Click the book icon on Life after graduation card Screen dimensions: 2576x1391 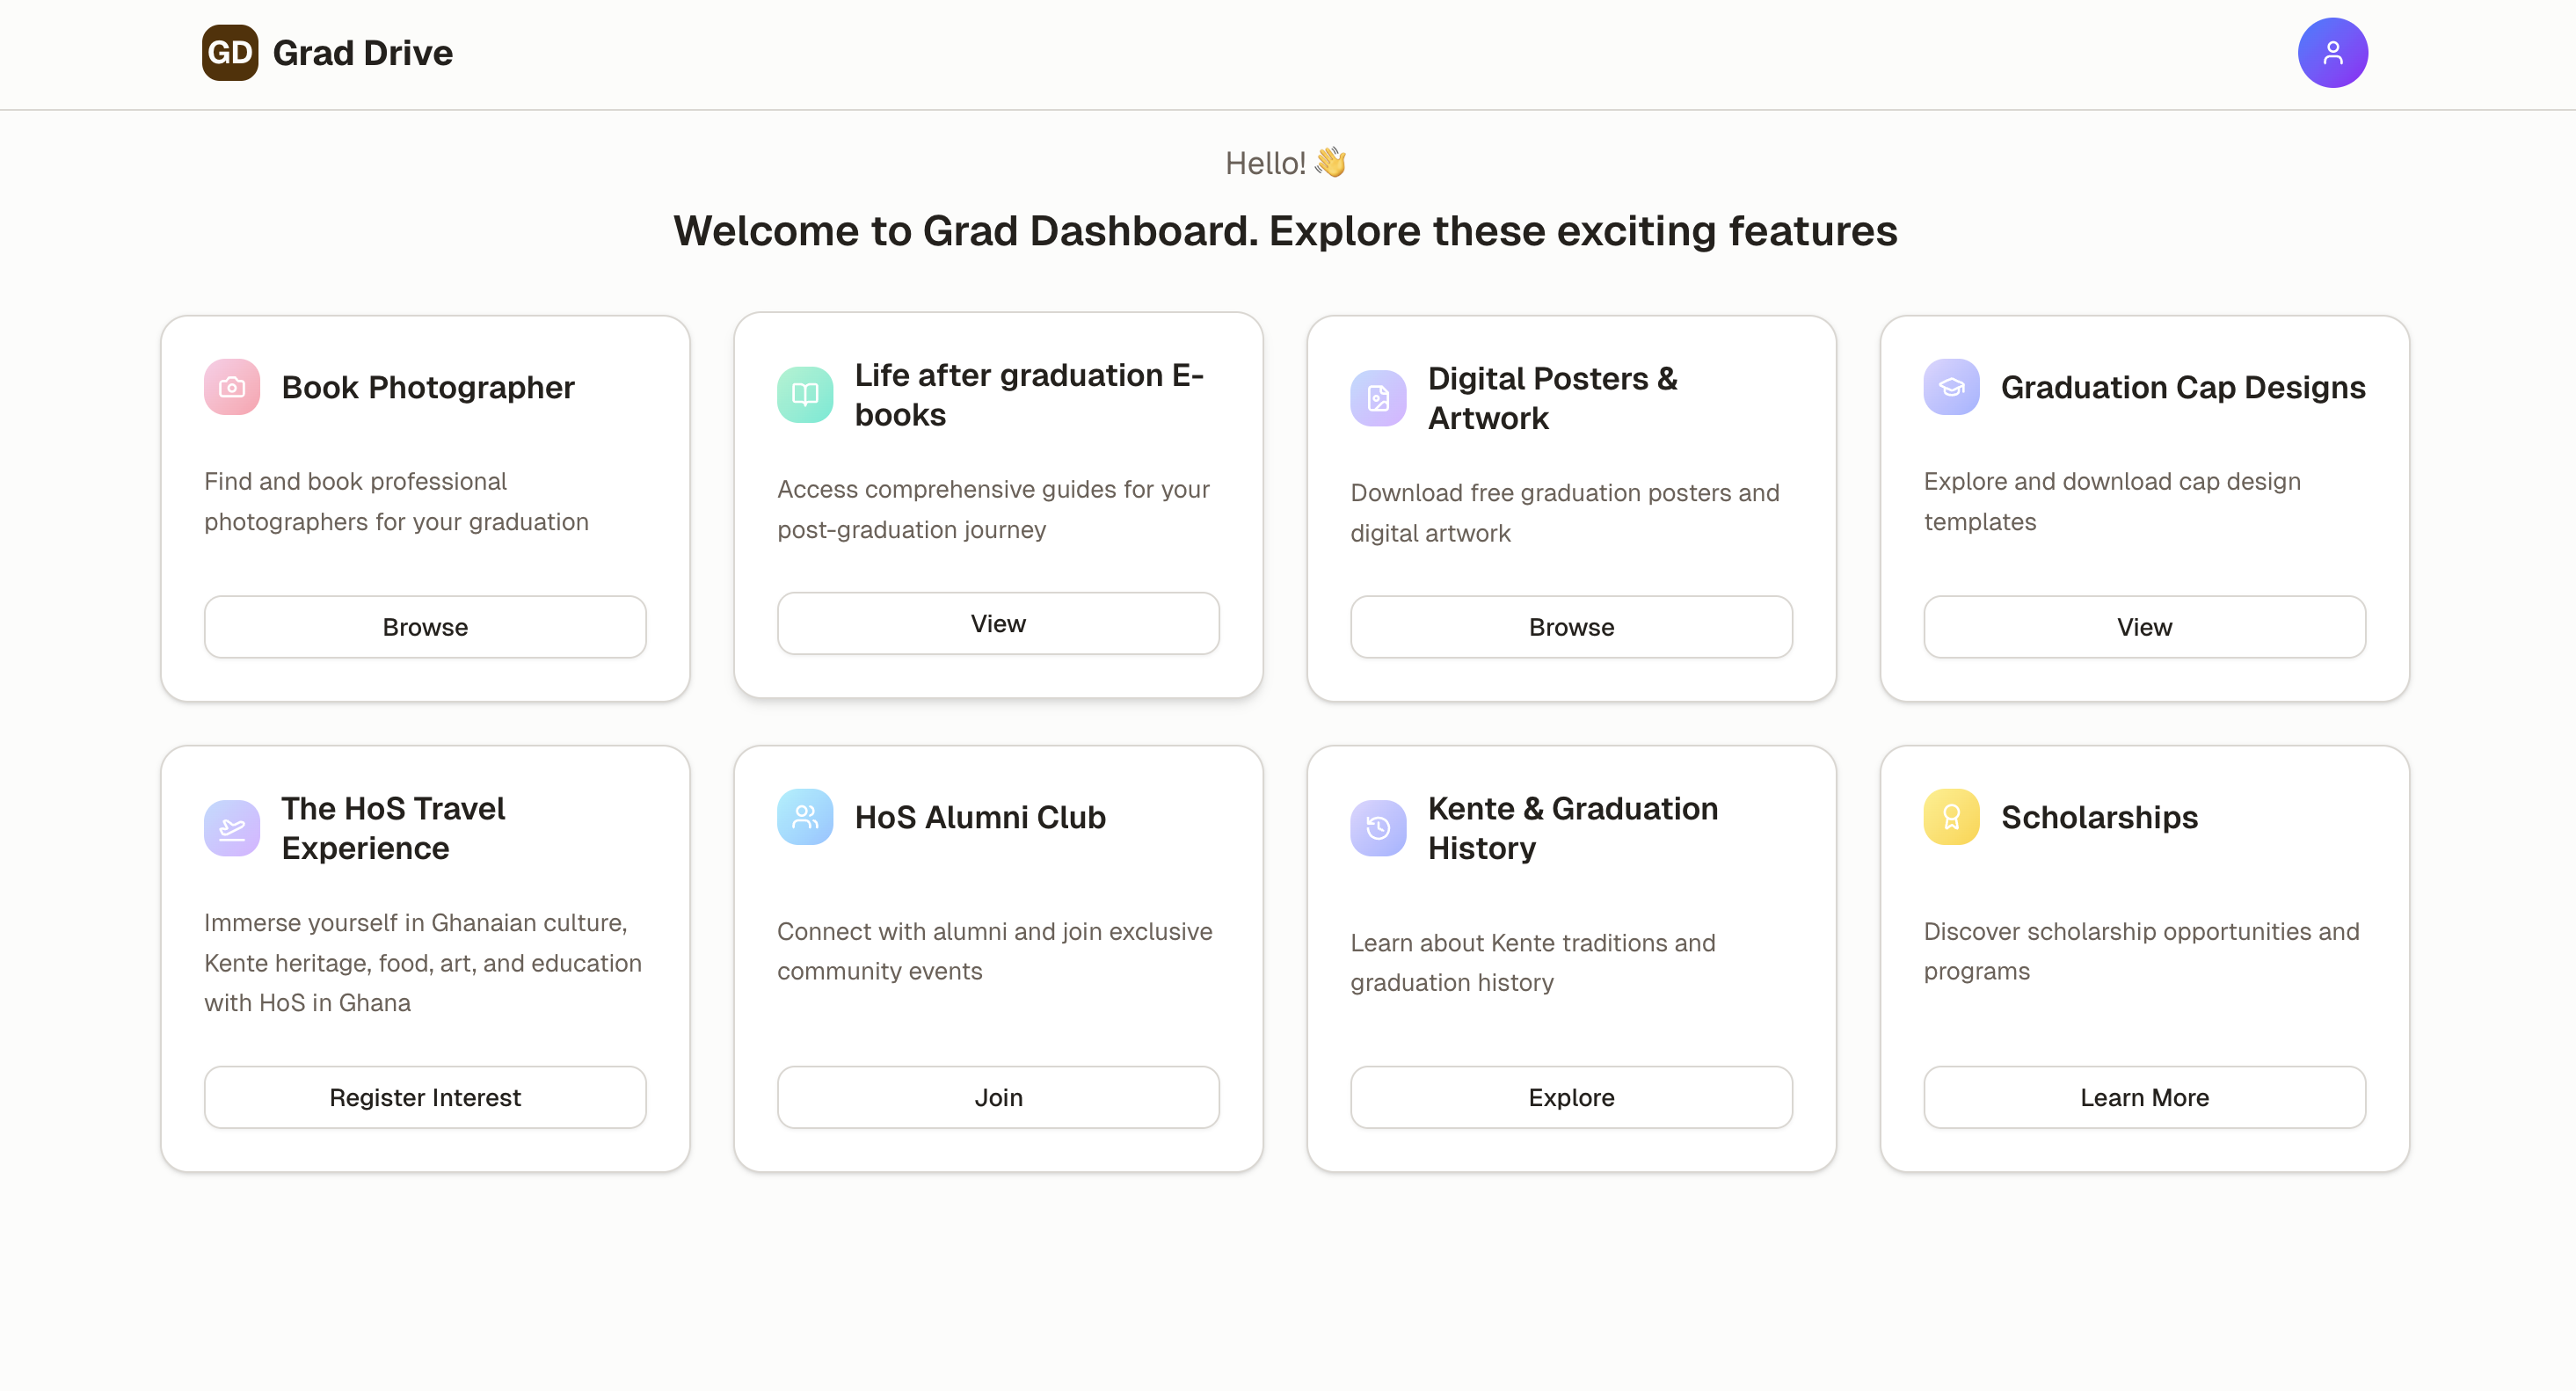coord(805,394)
